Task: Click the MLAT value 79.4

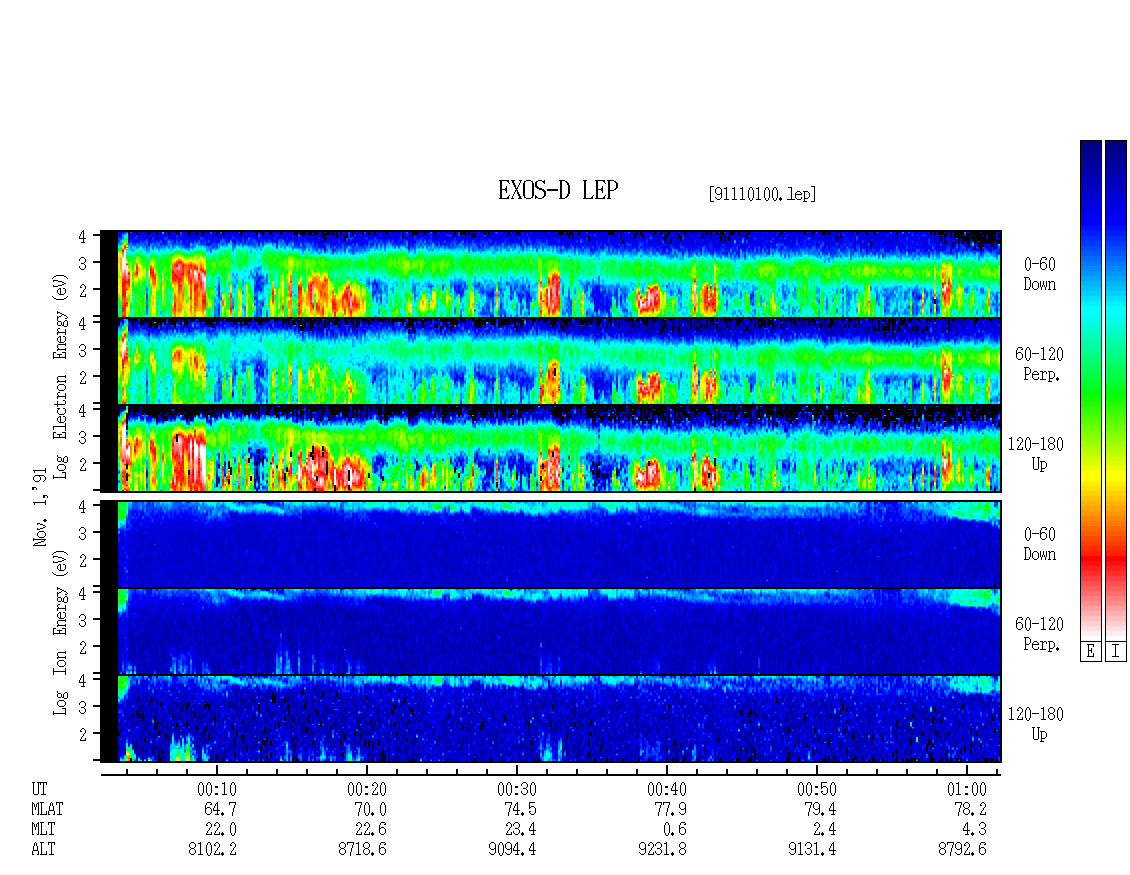Action: (820, 809)
